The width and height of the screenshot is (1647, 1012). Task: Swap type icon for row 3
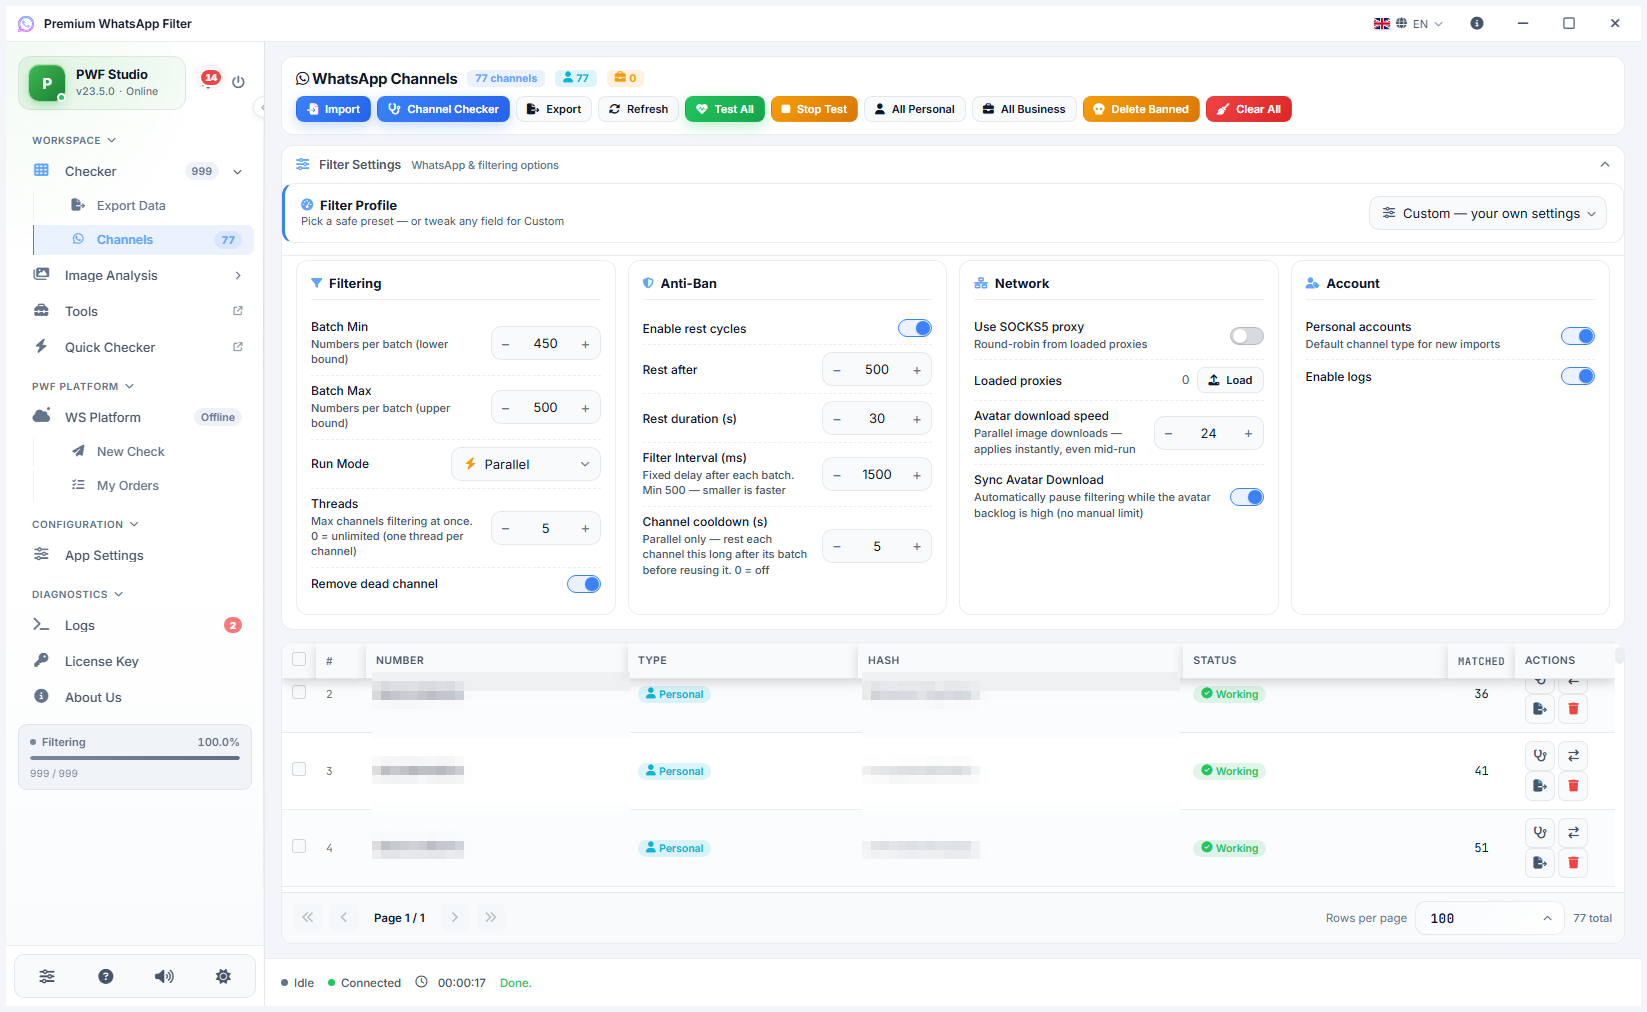pos(1573,755)
